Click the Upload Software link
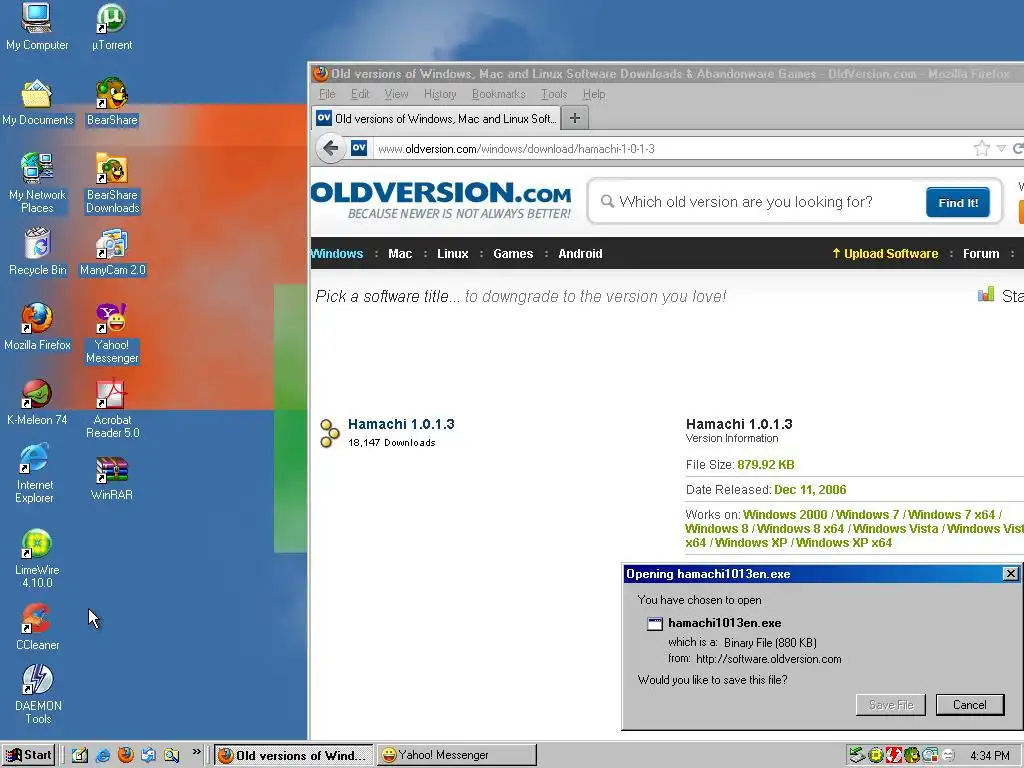 pos(885,253)
